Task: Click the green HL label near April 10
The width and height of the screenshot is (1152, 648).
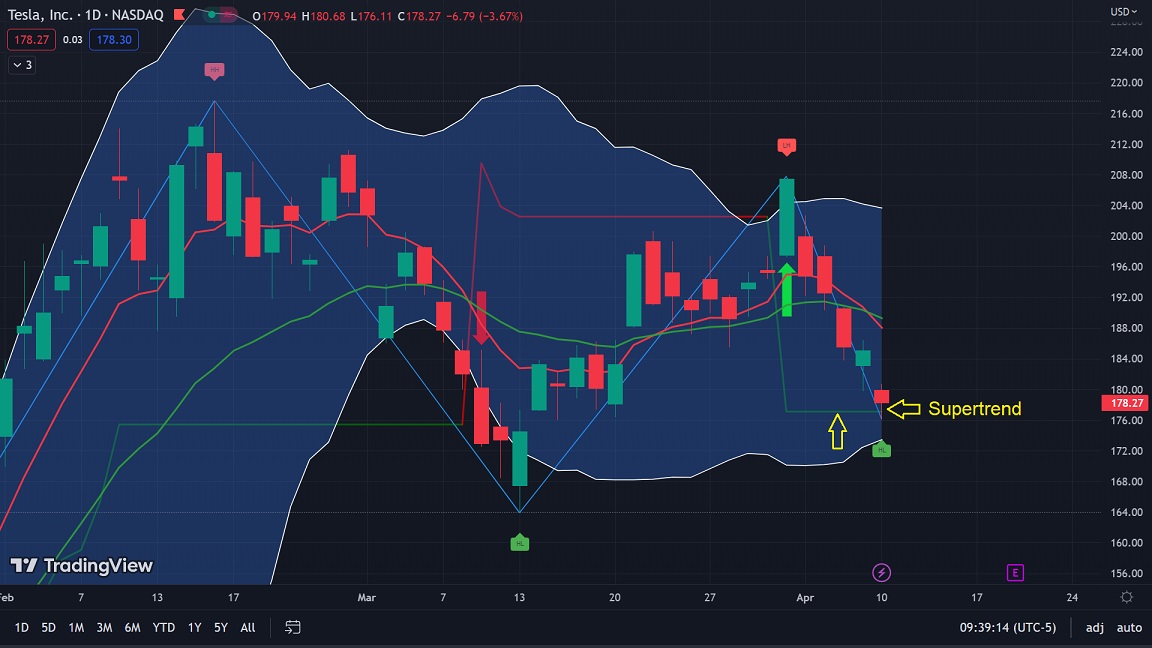Action: tap(881, 449)
